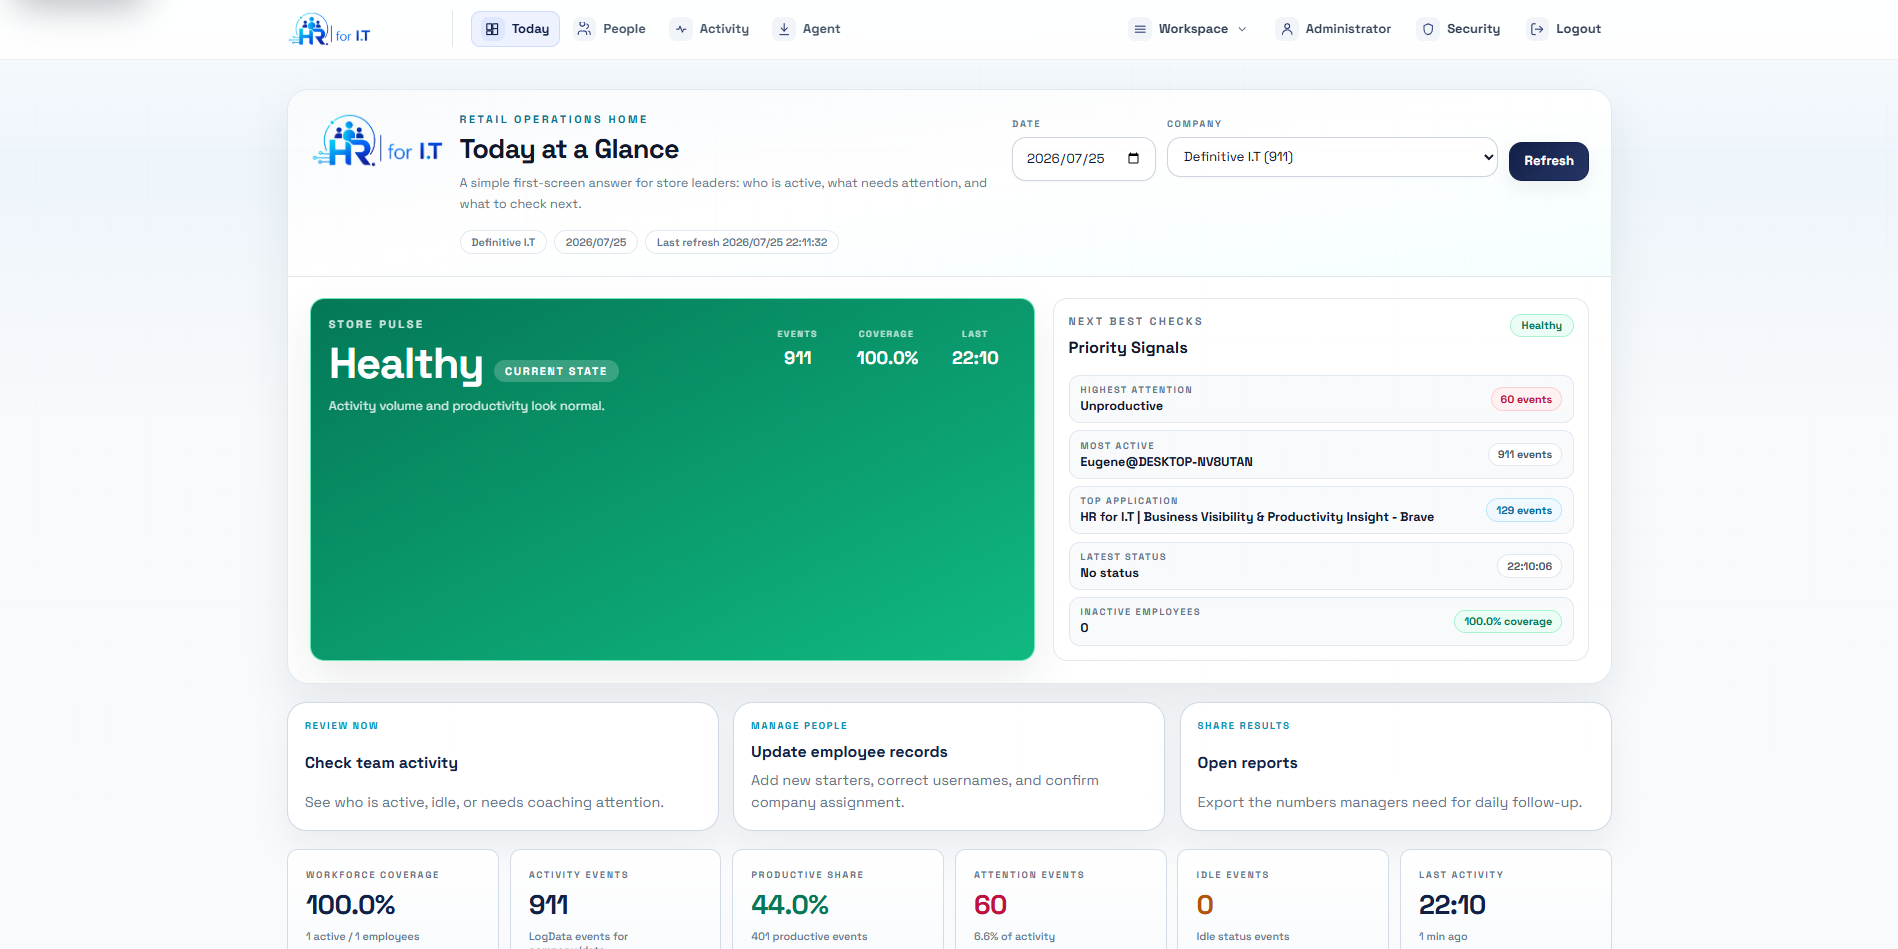Expand the Workspace menu chevron
1898x949 pixels.
(1242, 29)
